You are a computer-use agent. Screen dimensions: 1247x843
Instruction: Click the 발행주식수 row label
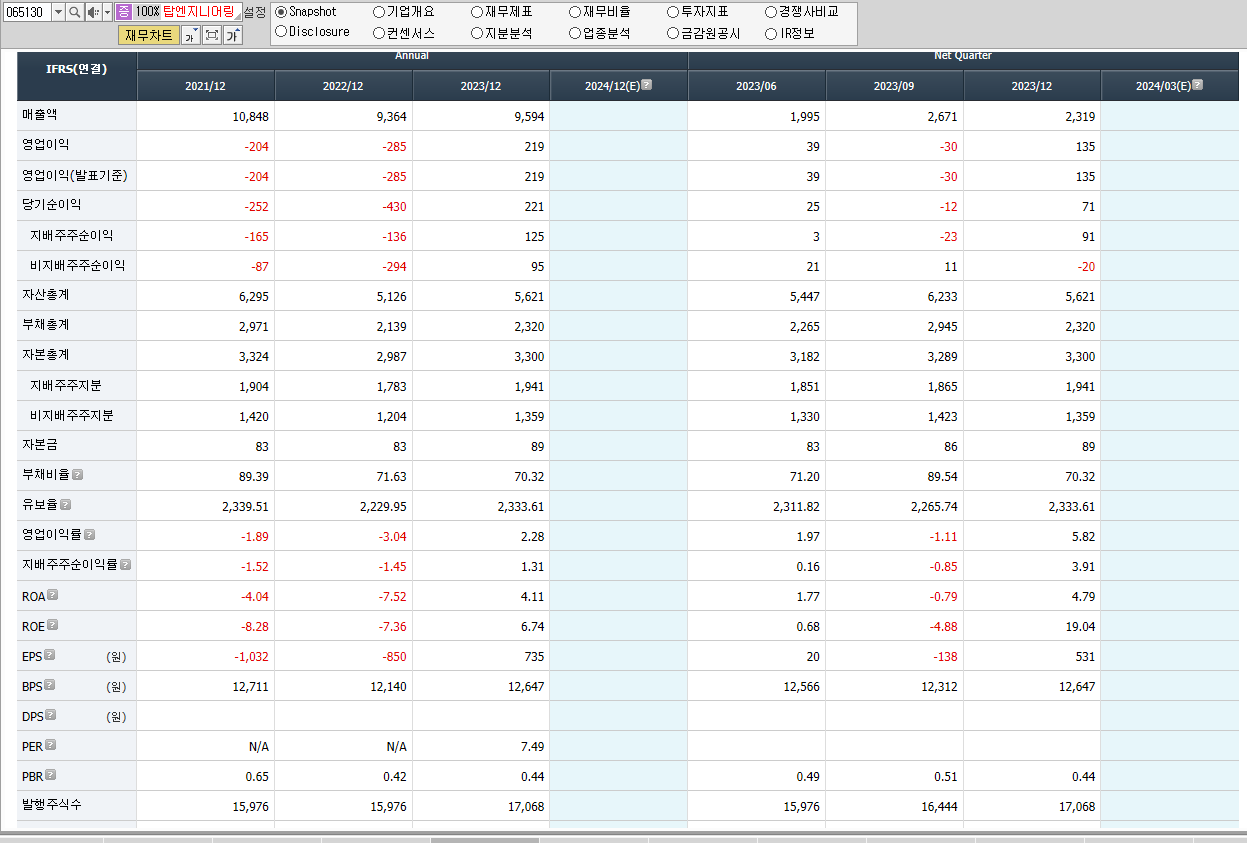pyautogui.click(x=52, y=803)
